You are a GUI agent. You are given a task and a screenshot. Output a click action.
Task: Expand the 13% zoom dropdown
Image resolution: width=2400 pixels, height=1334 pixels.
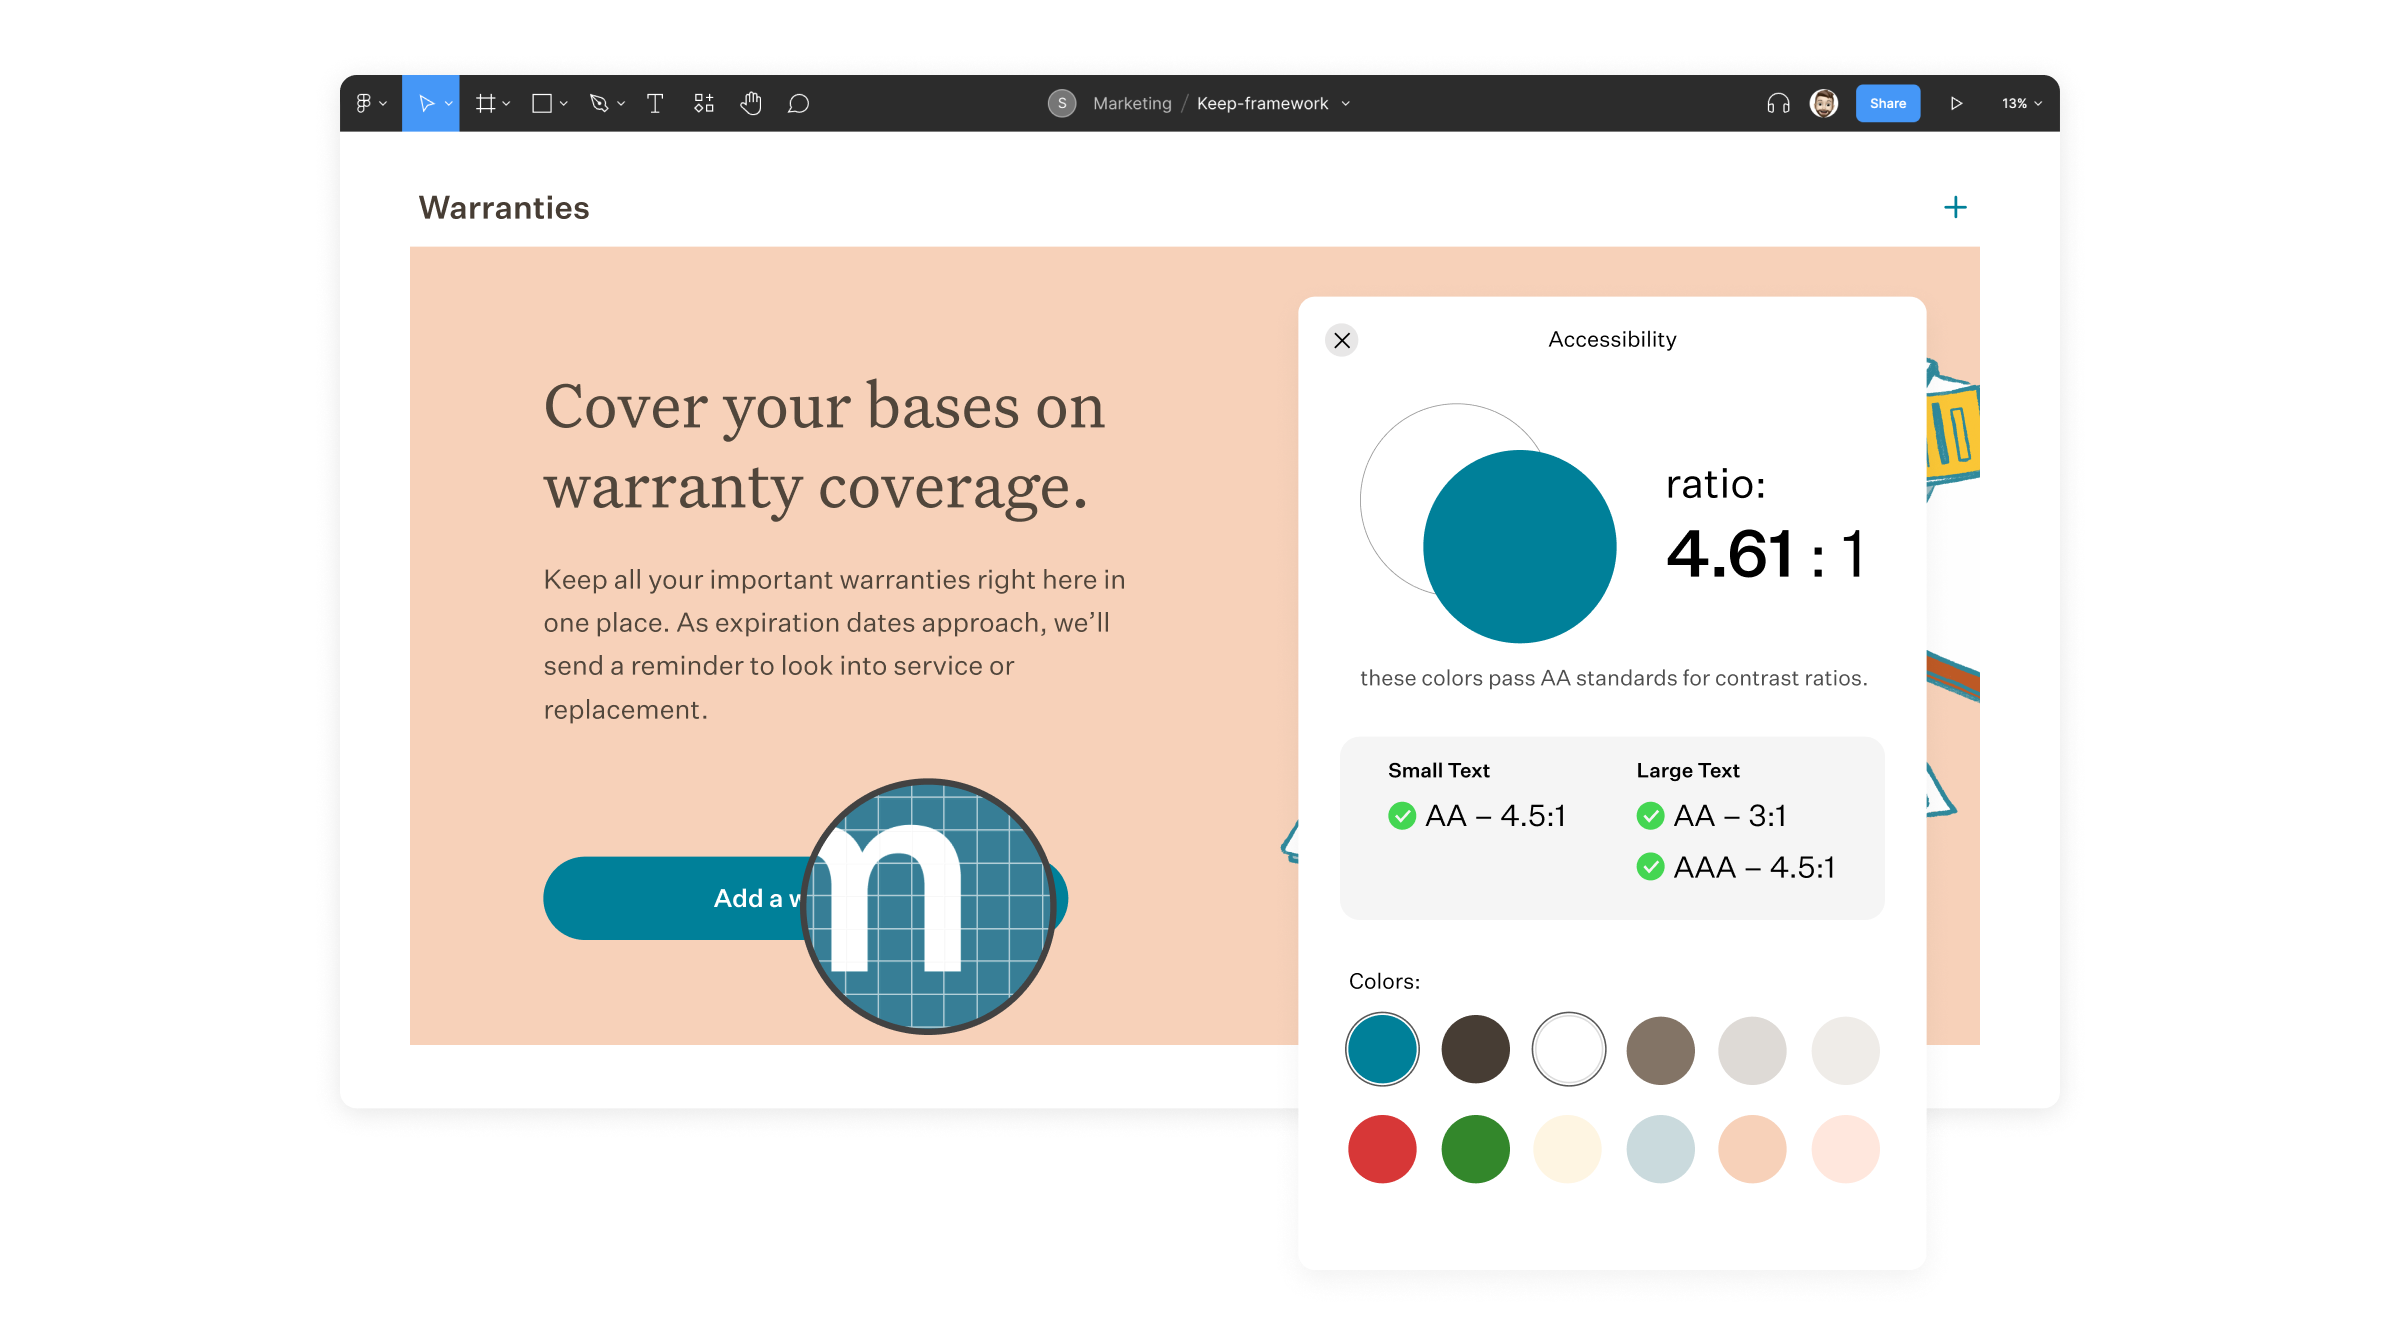point(2022,103)
